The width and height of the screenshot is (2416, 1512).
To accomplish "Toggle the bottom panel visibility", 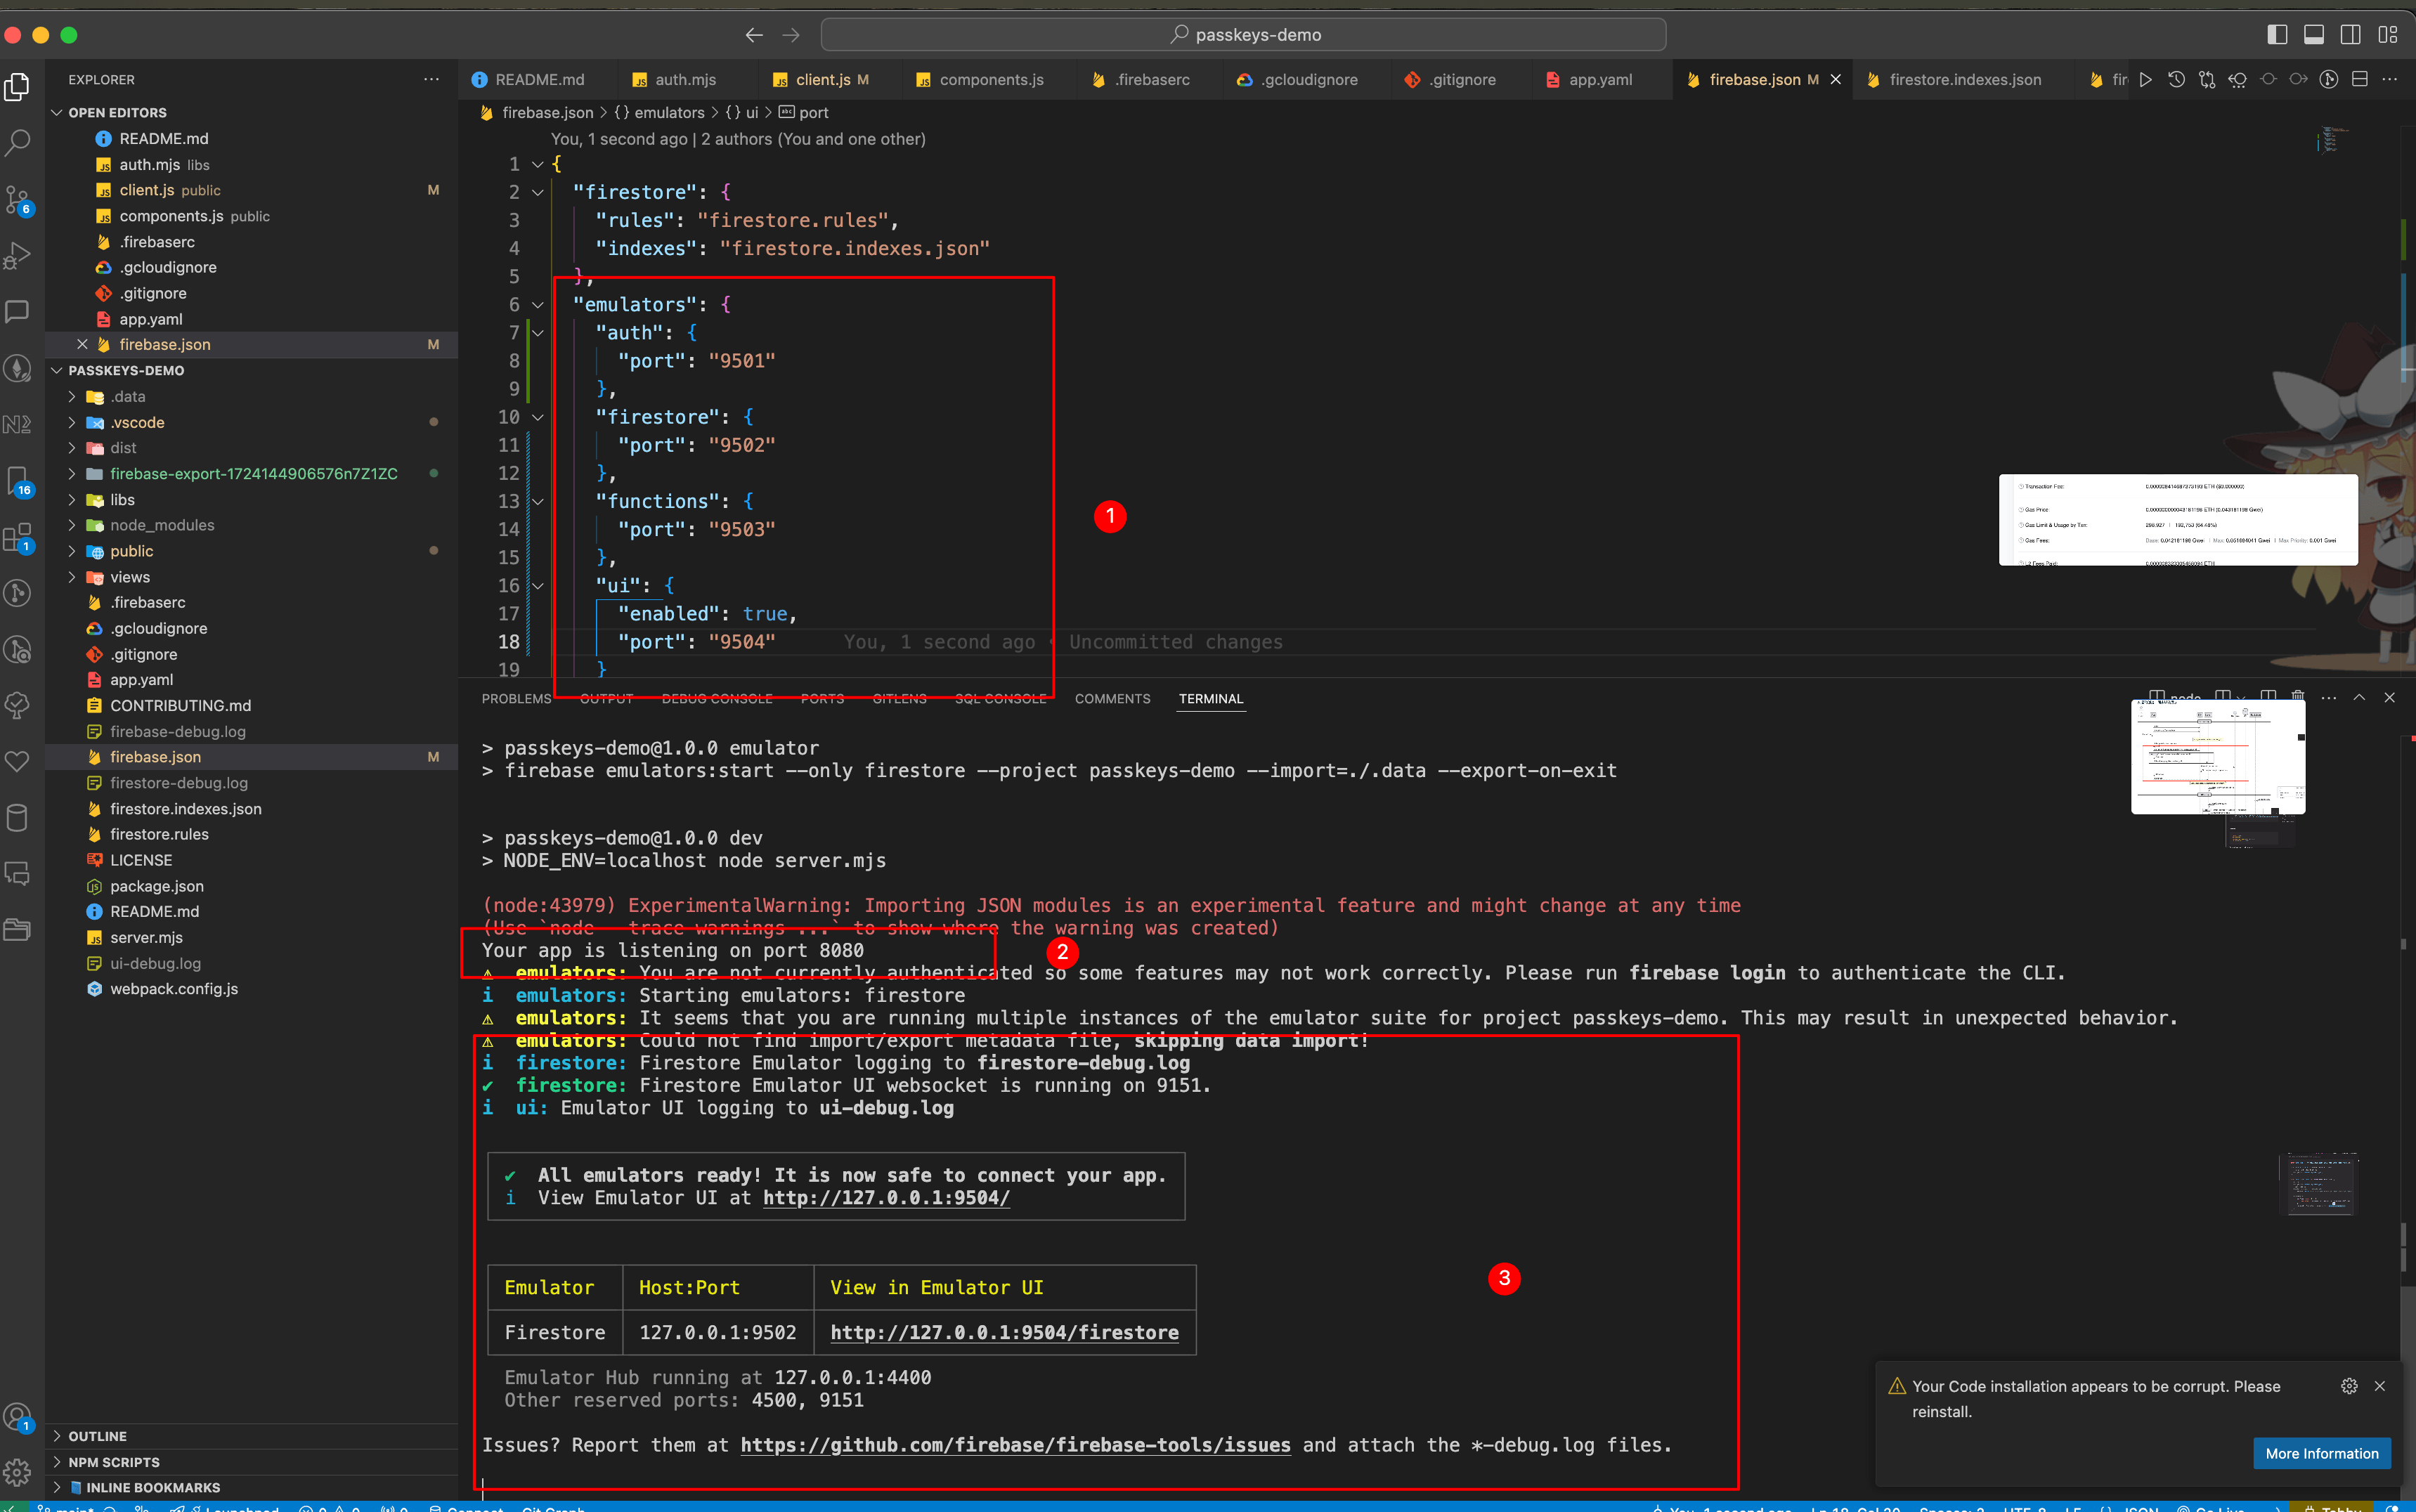I will [2314, 35].
